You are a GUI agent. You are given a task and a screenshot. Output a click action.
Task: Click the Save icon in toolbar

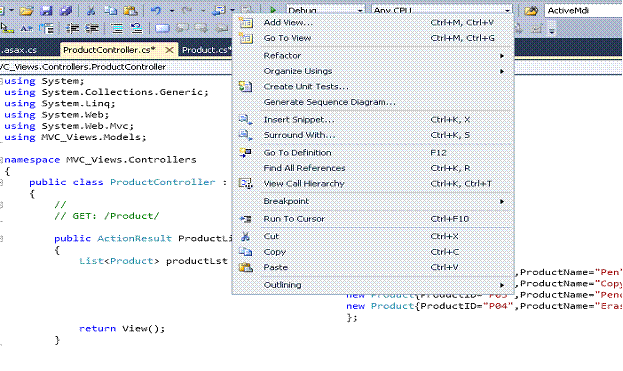(x=46, y=10)
